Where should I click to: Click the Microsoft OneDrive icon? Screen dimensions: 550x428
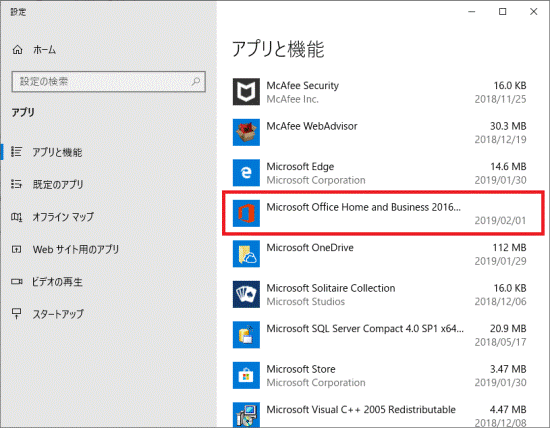click(x=246, y=254)
